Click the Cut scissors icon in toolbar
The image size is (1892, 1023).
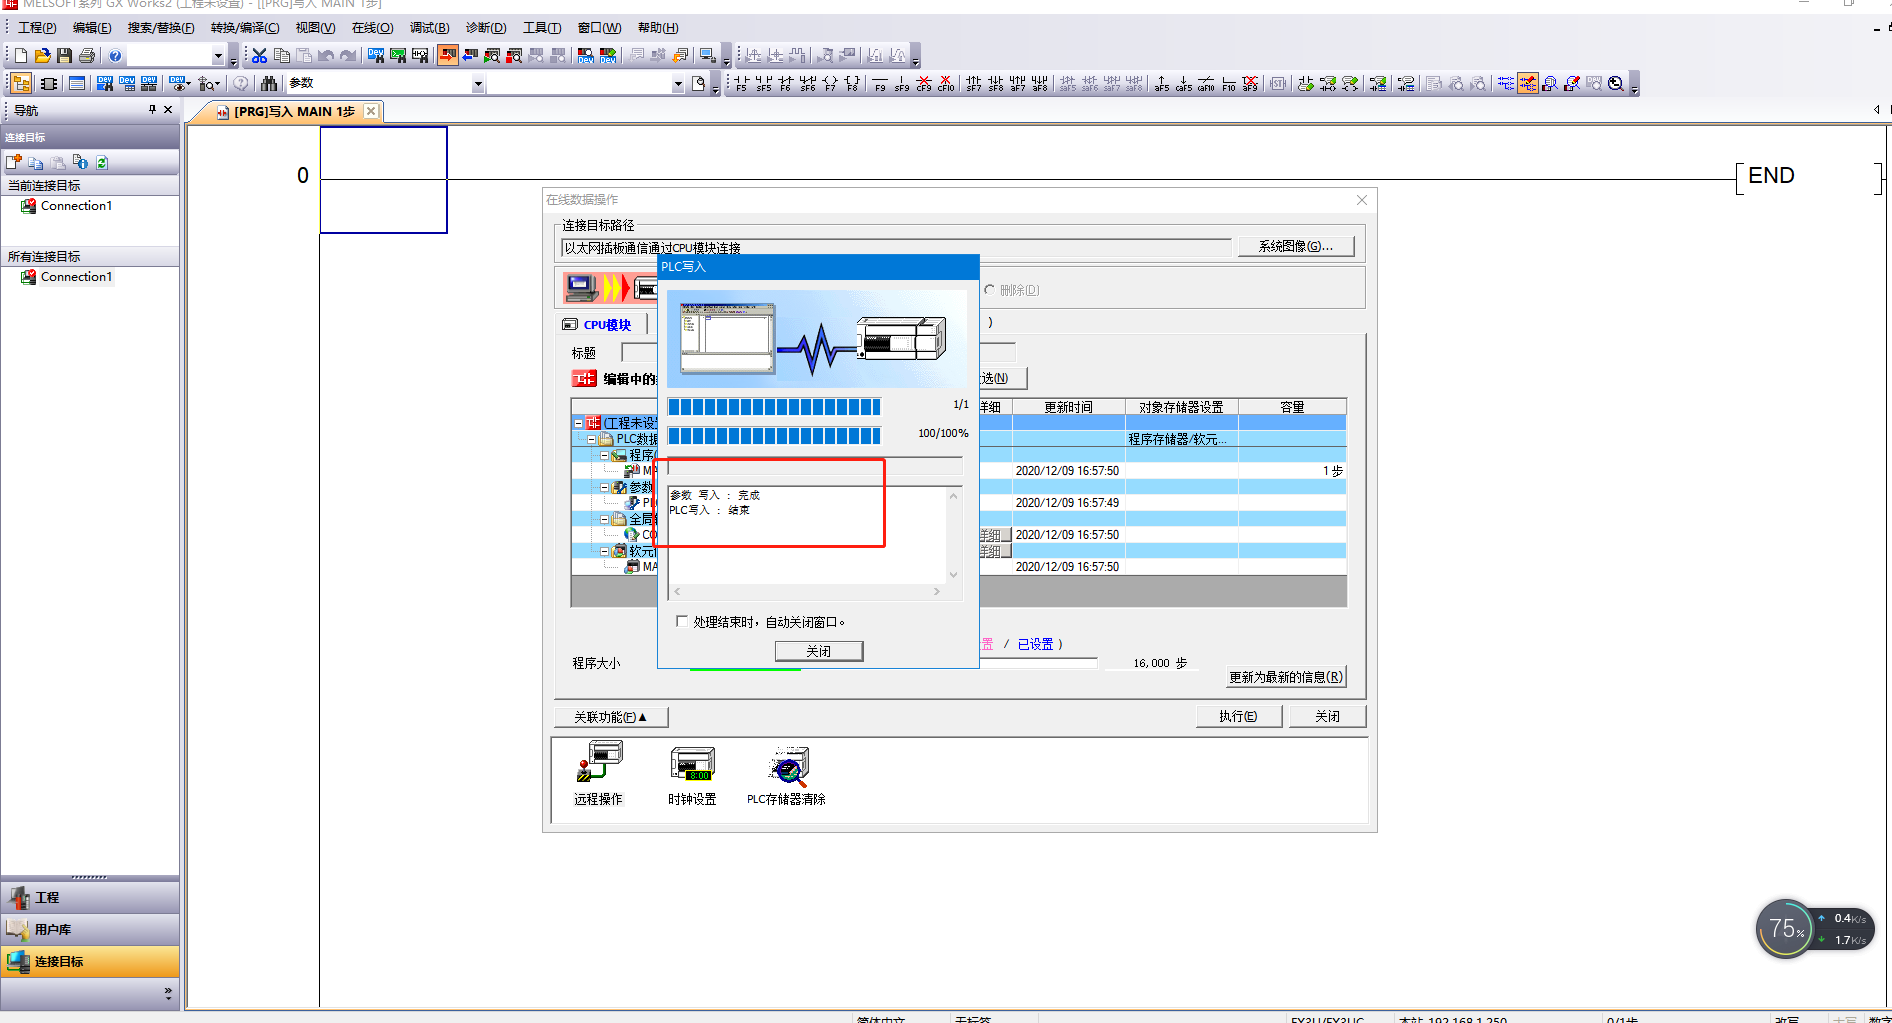coord(259,56)
